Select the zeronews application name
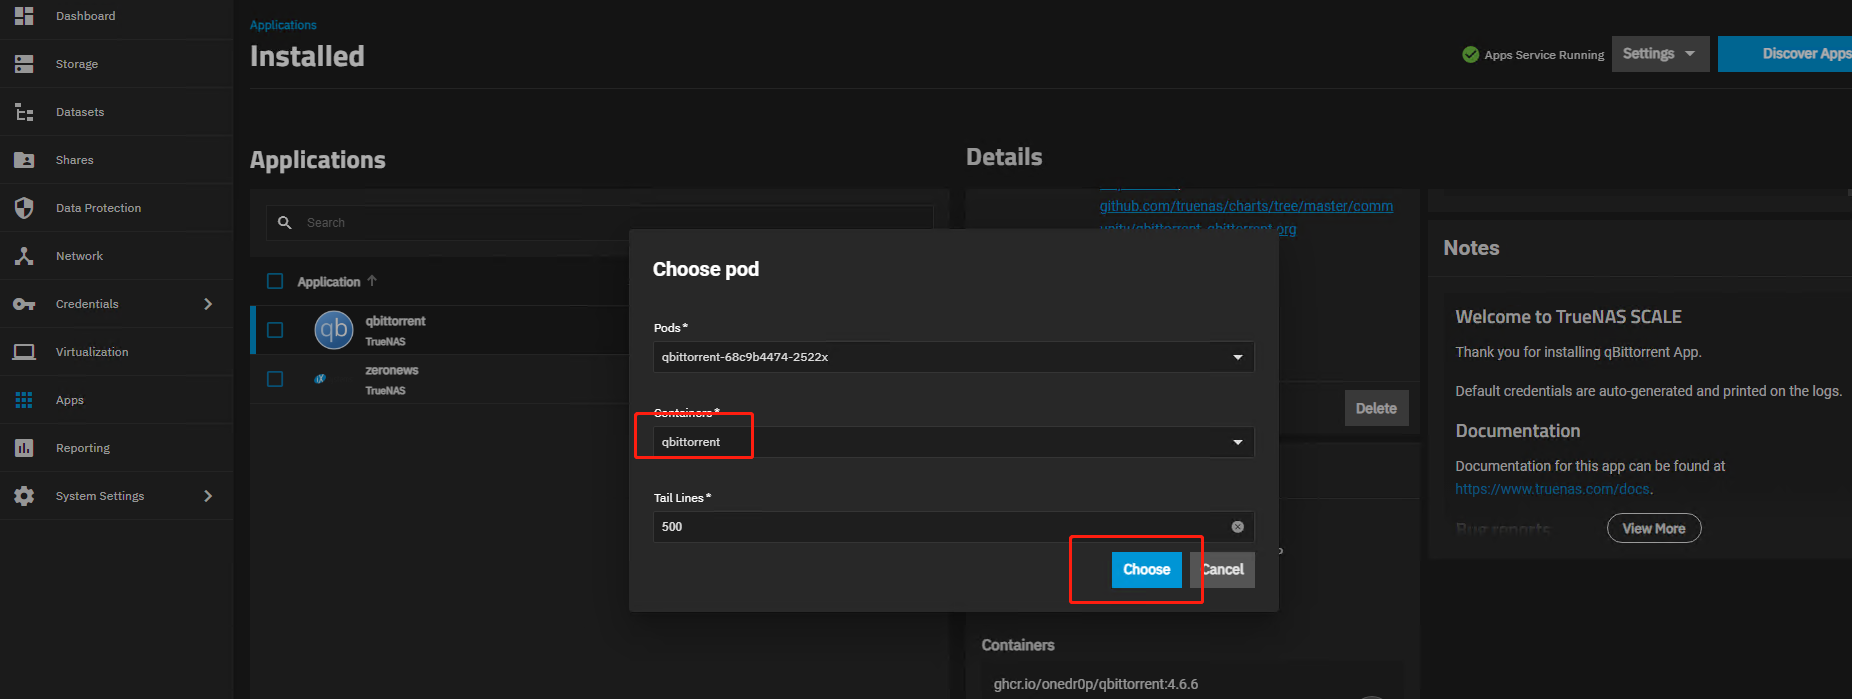 tap(392, 370)
